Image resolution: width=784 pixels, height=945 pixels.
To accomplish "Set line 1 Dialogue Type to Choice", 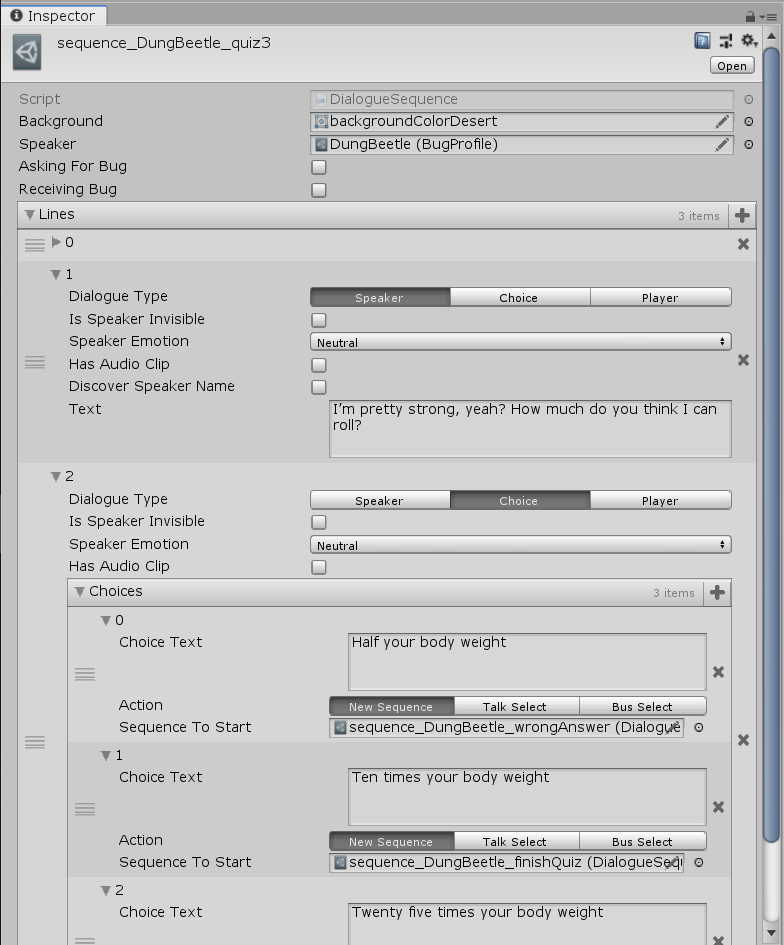I will pyautogui.click(x=520, y=298).
